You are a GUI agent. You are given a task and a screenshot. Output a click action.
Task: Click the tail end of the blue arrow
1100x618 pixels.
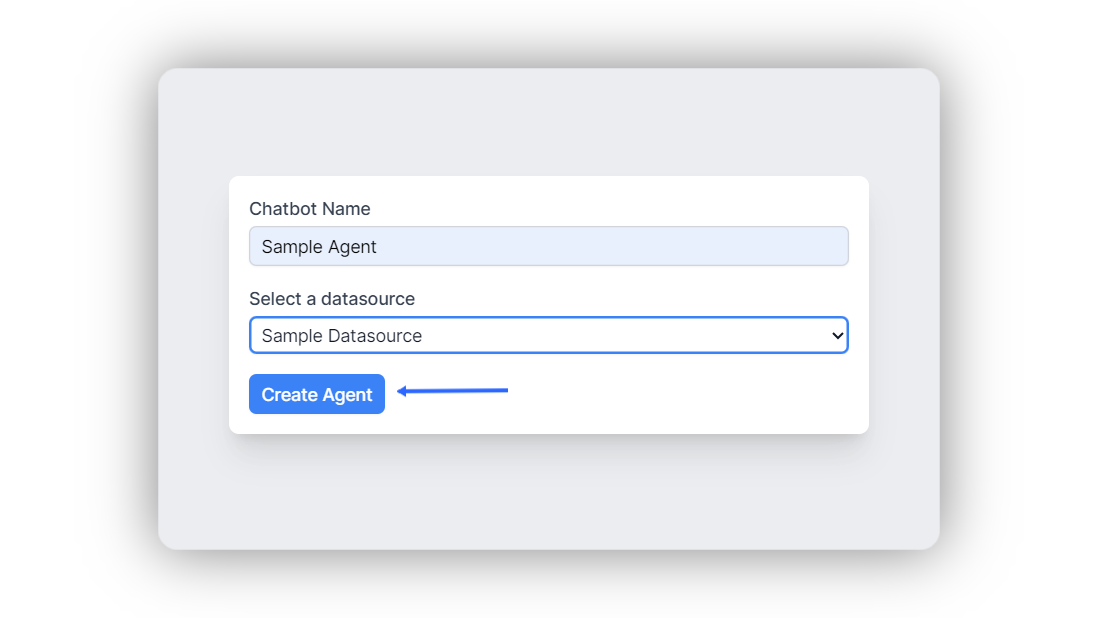point(505,390)
